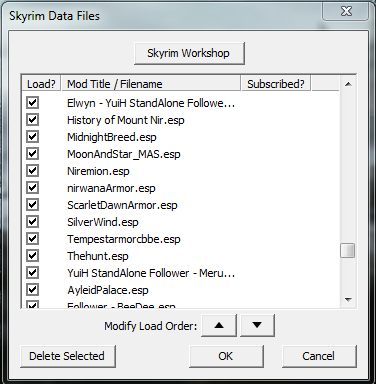This screenshot has height=384, width=376.
Task: Select MidnightBreed.esp in the list
Action: pyautogui.click(x=112, y=137)
